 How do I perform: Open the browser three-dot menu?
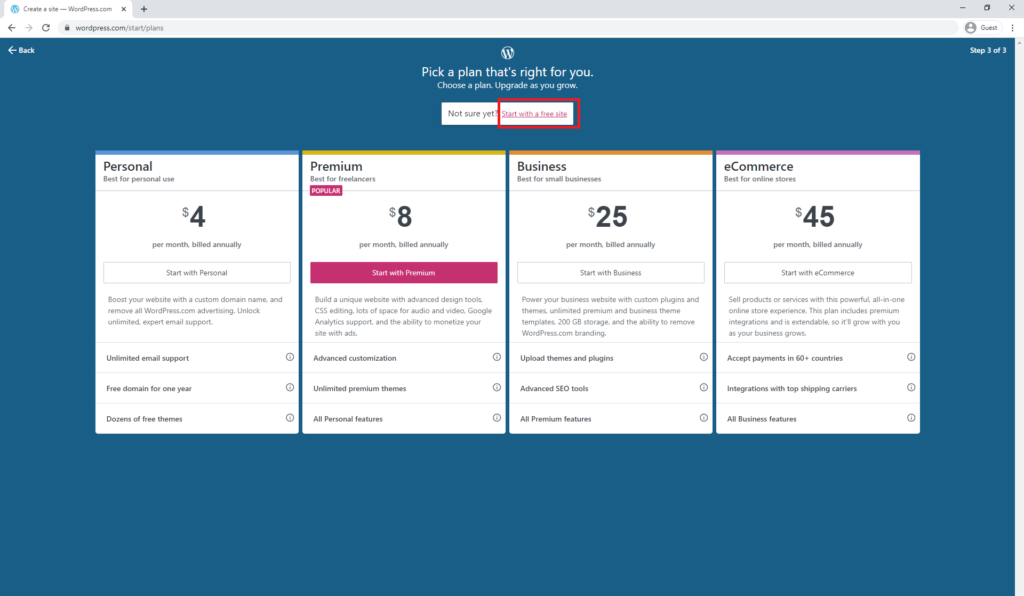[x=1012, y=28]
